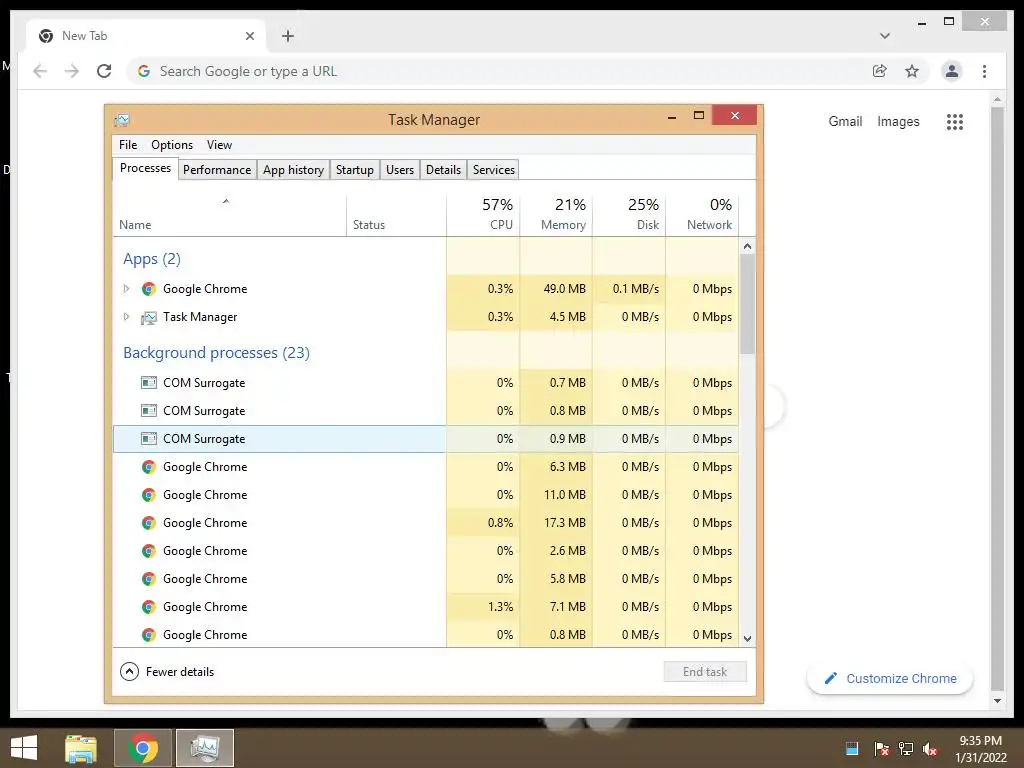The image size is (1024, 768).
Task: Switch to the Services tab
Action: point(494,170)
